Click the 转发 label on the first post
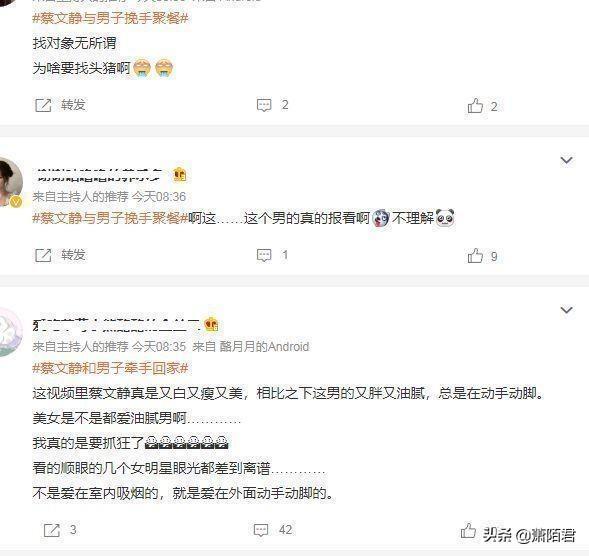This screenshot has height=556, width=589. [x=74, y=105]
